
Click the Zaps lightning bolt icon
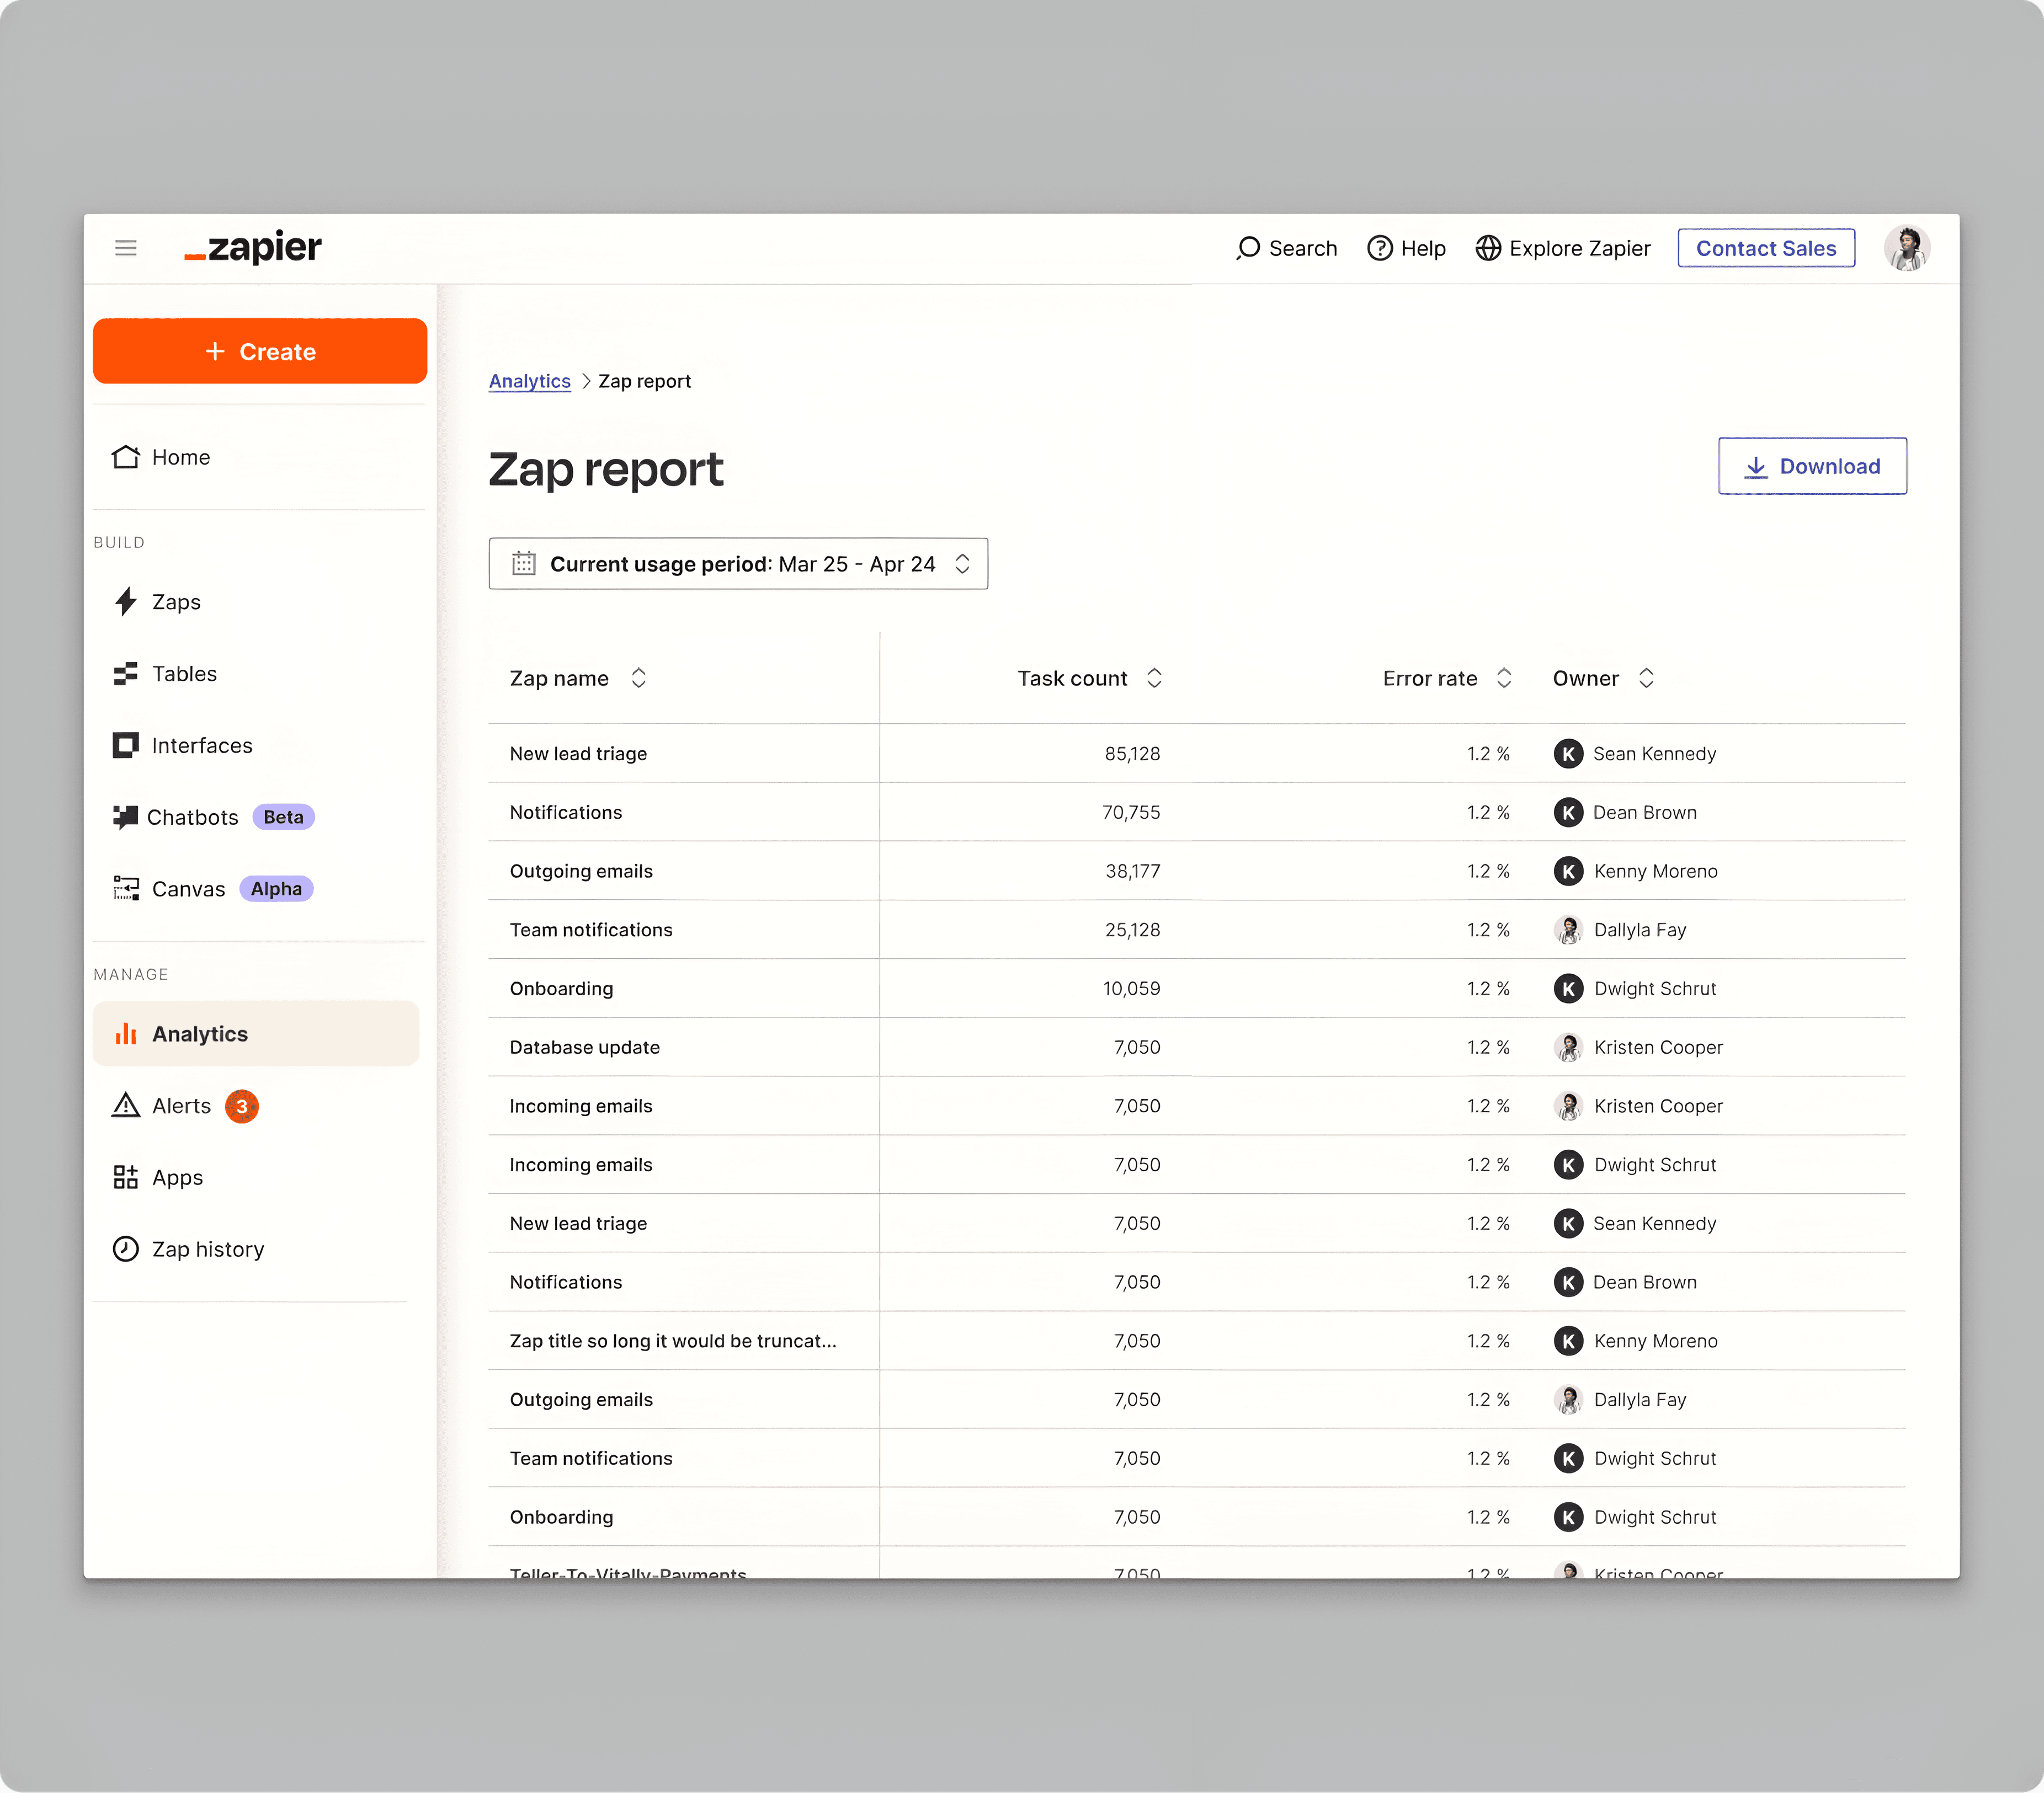[125, 602]
